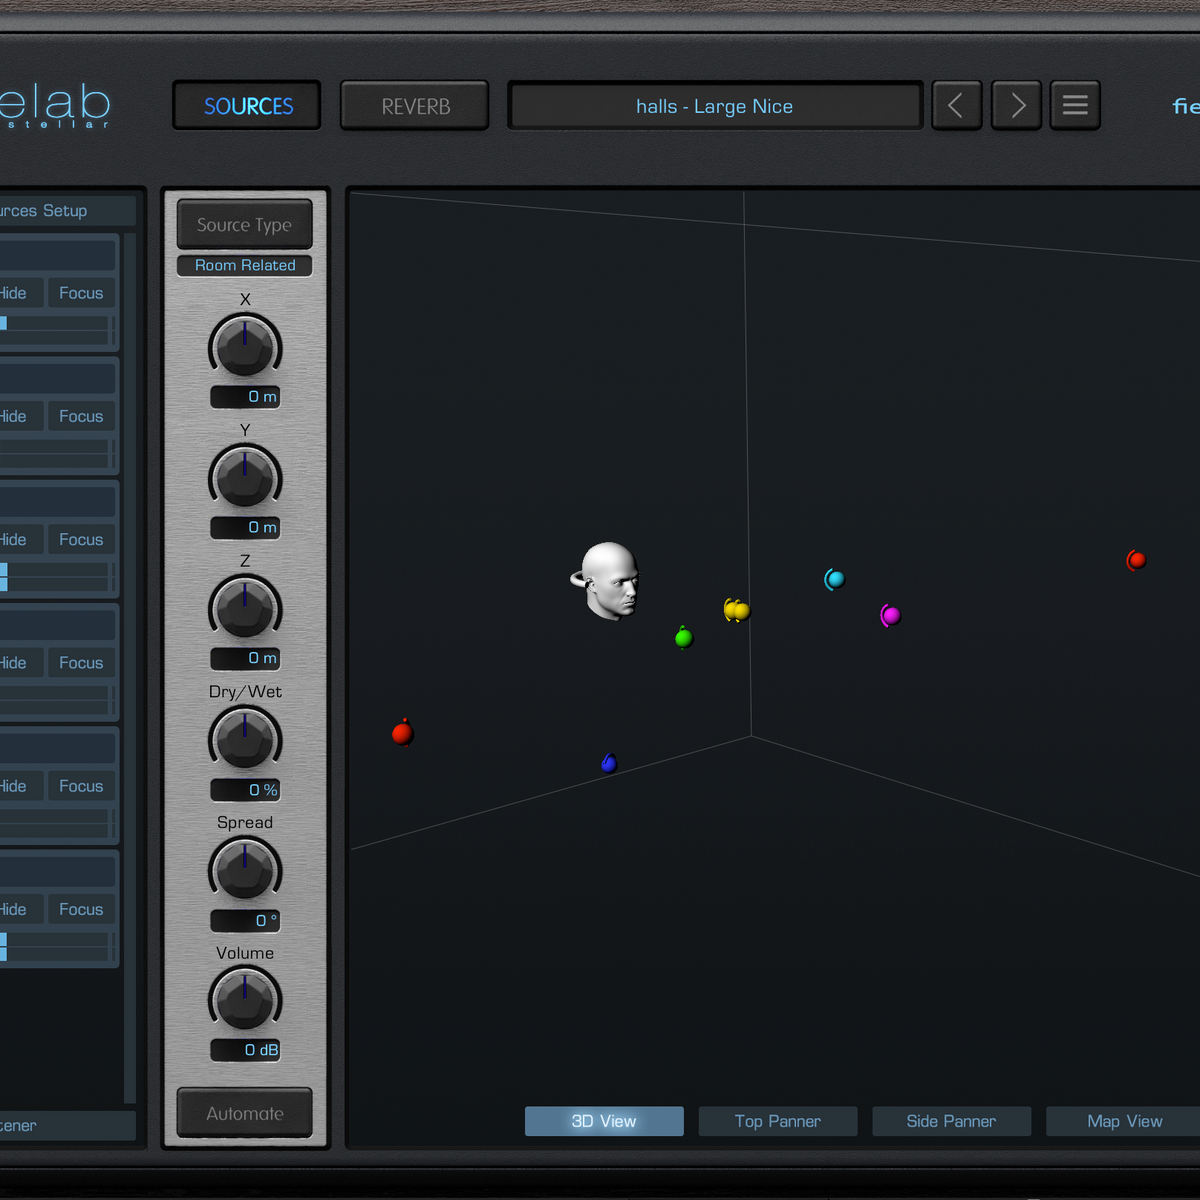Click the X position knob

(245, 346)
